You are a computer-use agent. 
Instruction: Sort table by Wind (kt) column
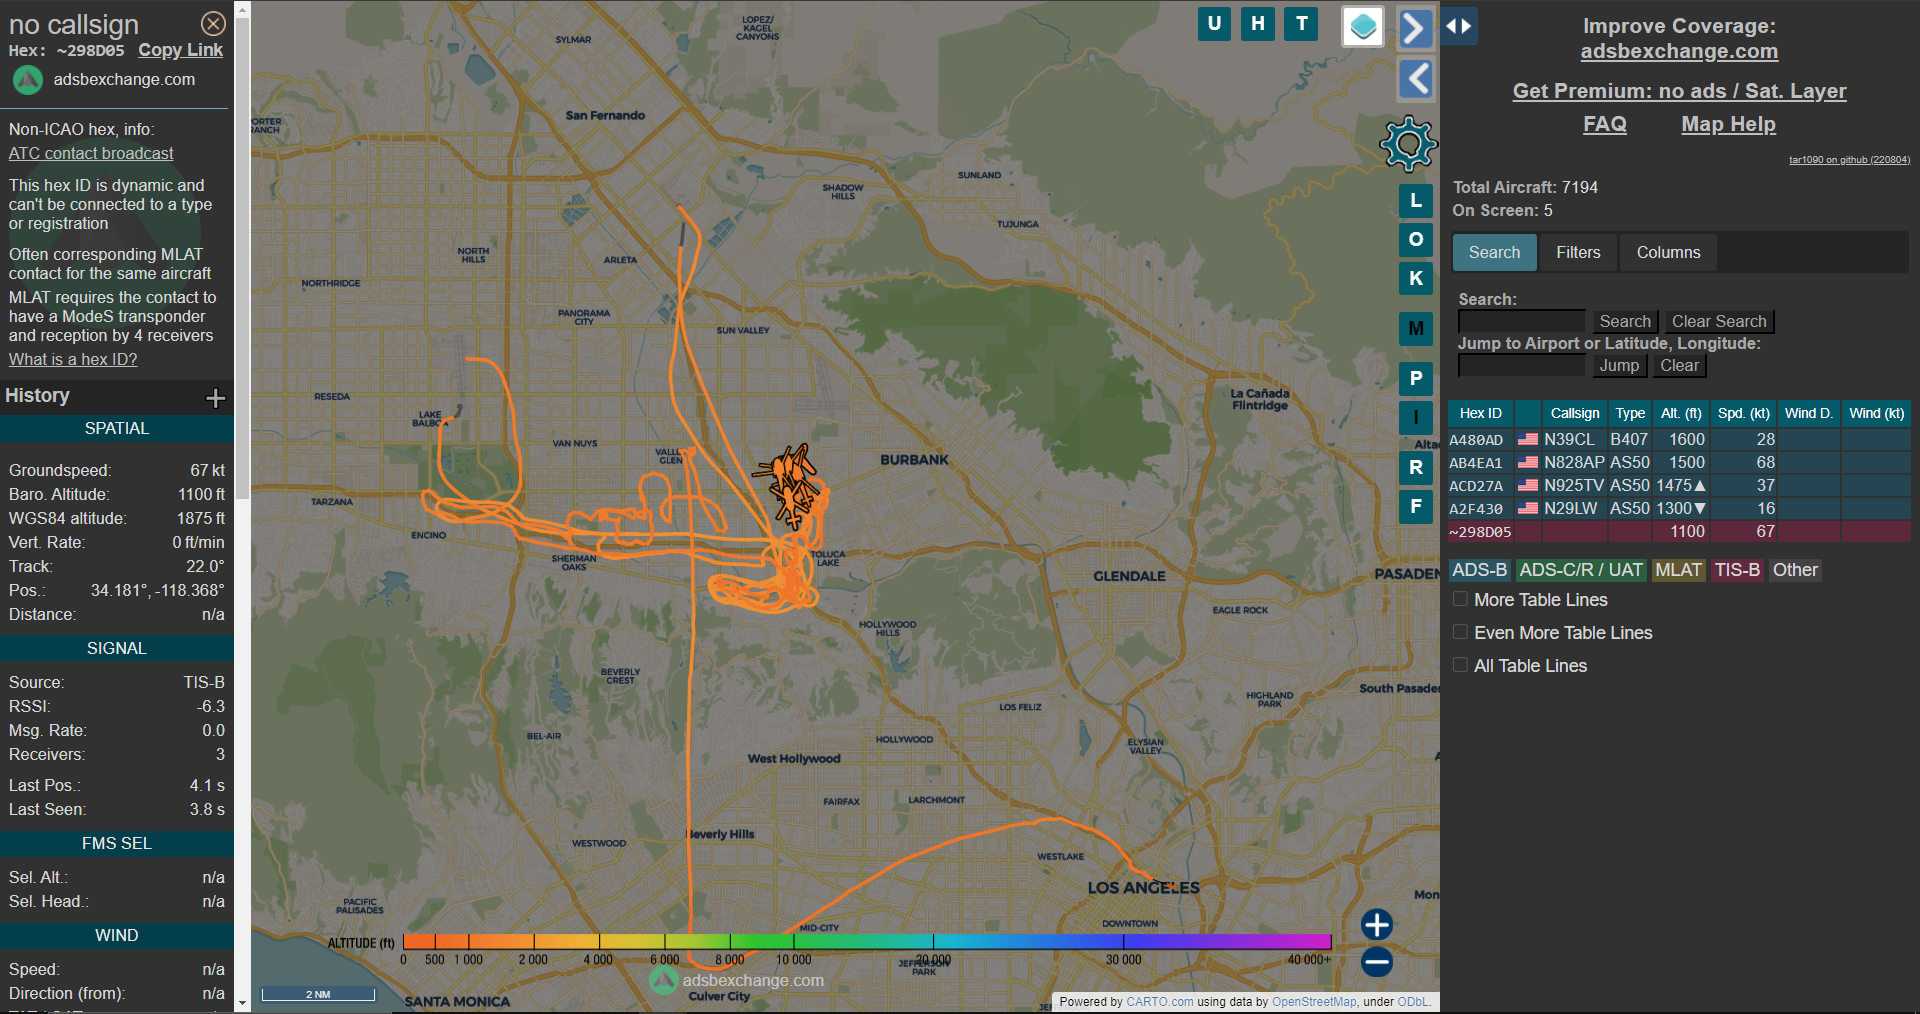click(1876, 413)
